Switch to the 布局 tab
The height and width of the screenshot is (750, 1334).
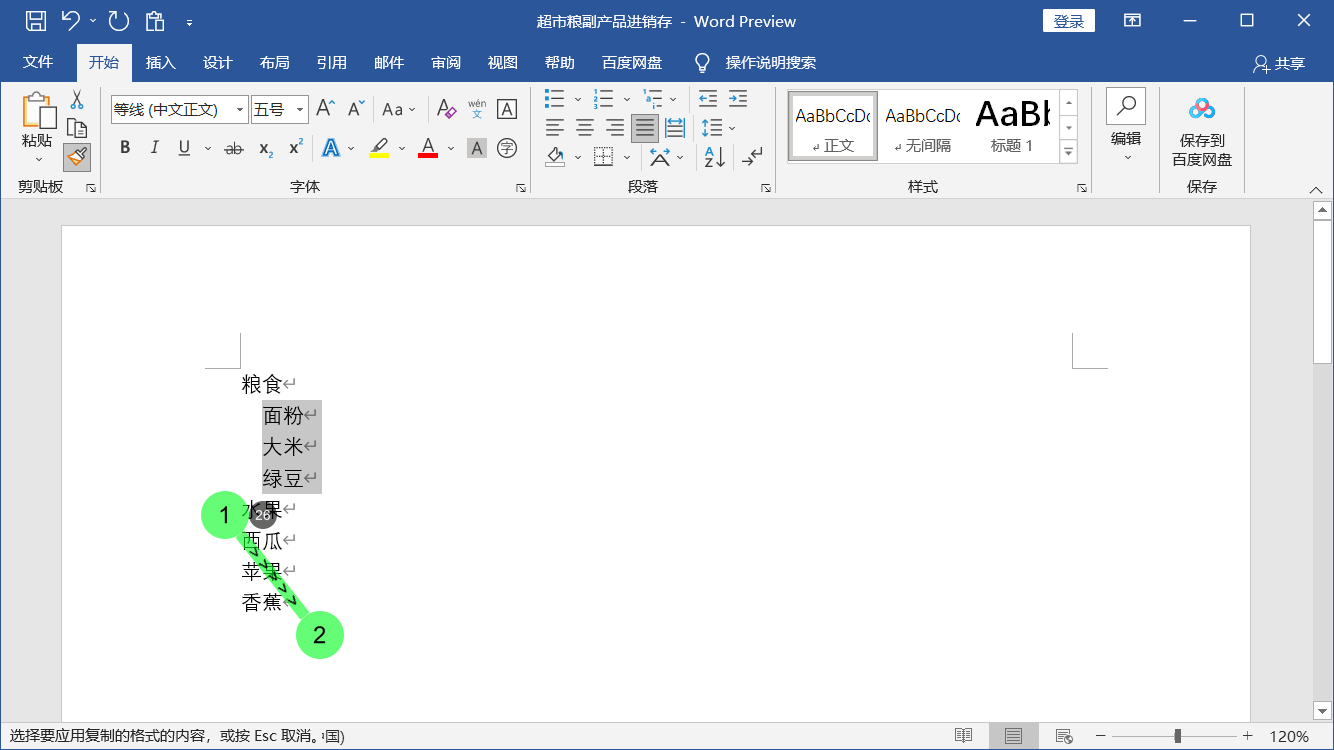click(x=274, y=62)
